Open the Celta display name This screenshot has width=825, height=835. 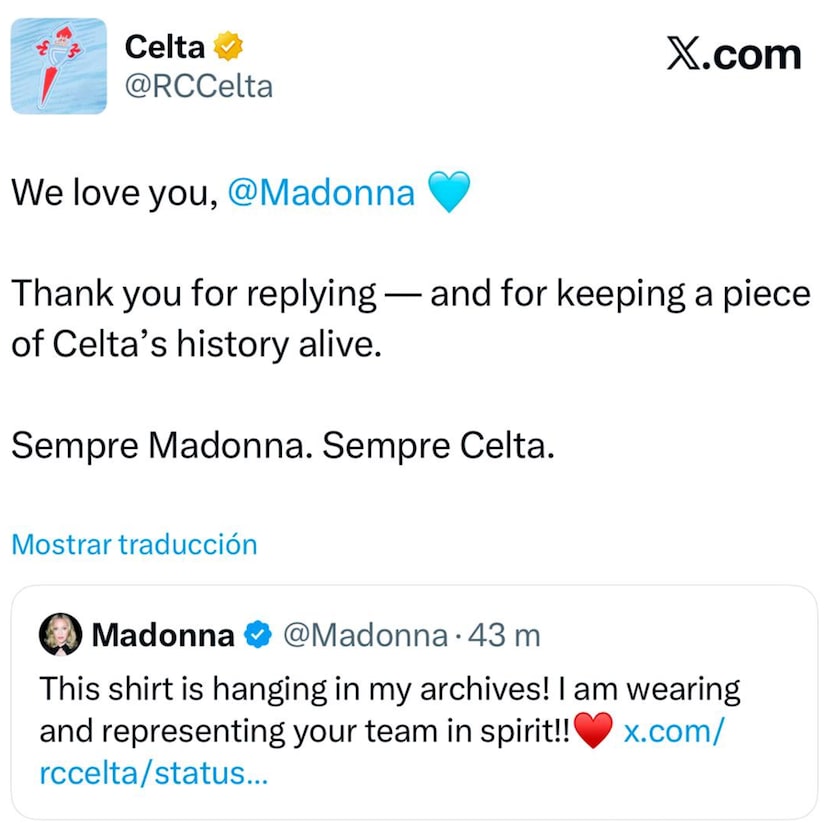(165, 46)
